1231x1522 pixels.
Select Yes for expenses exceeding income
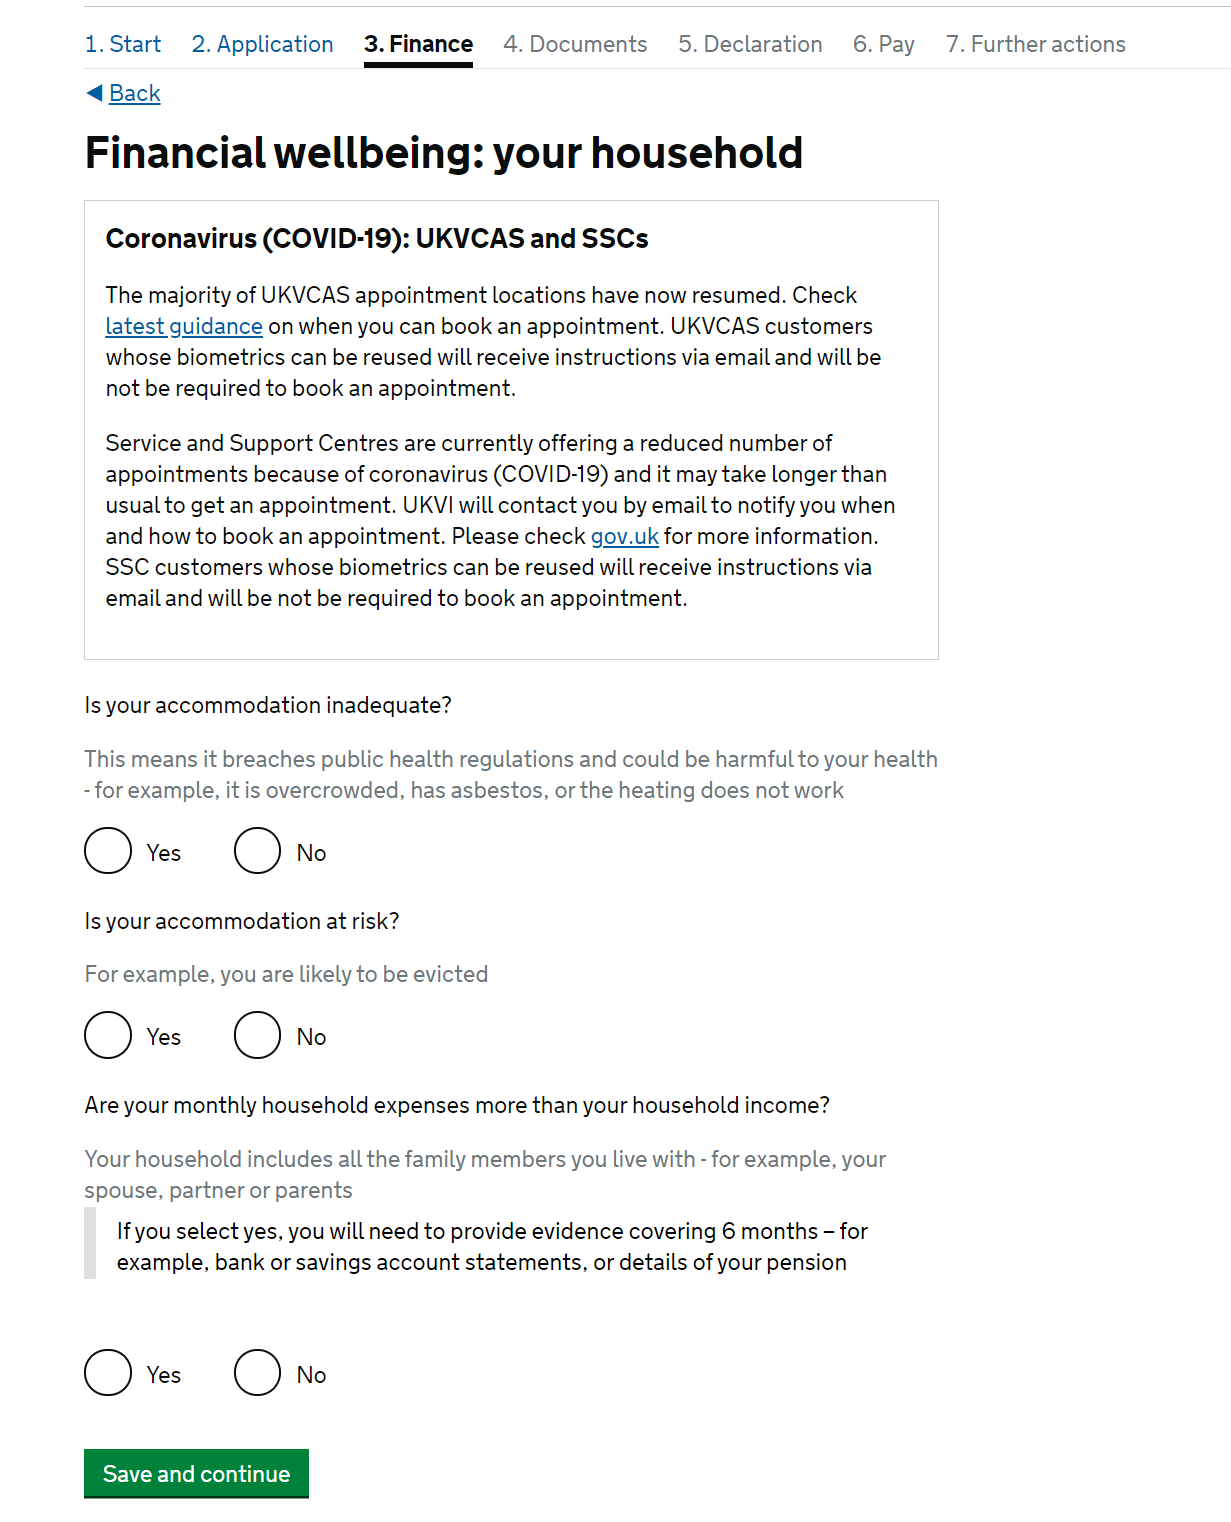108,1373
